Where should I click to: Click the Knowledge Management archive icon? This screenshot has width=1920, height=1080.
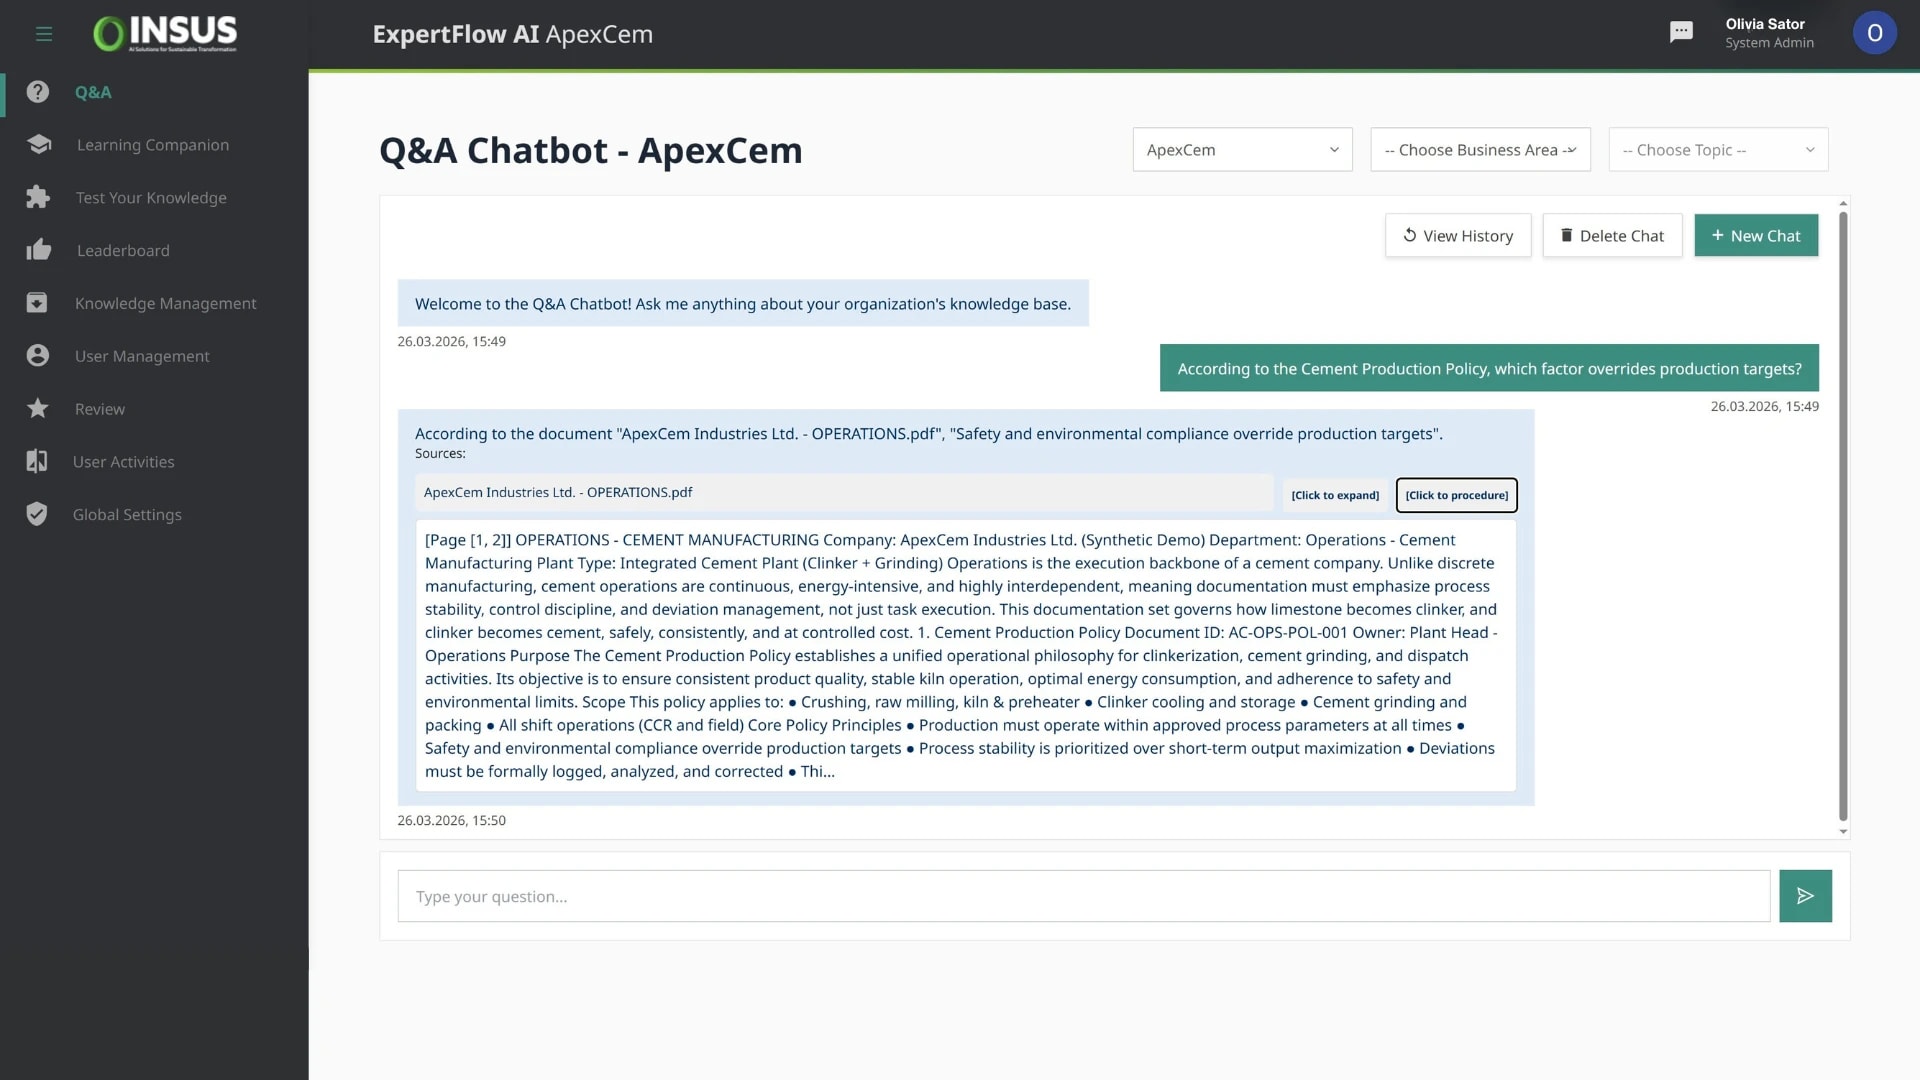(x=37, y=303)
